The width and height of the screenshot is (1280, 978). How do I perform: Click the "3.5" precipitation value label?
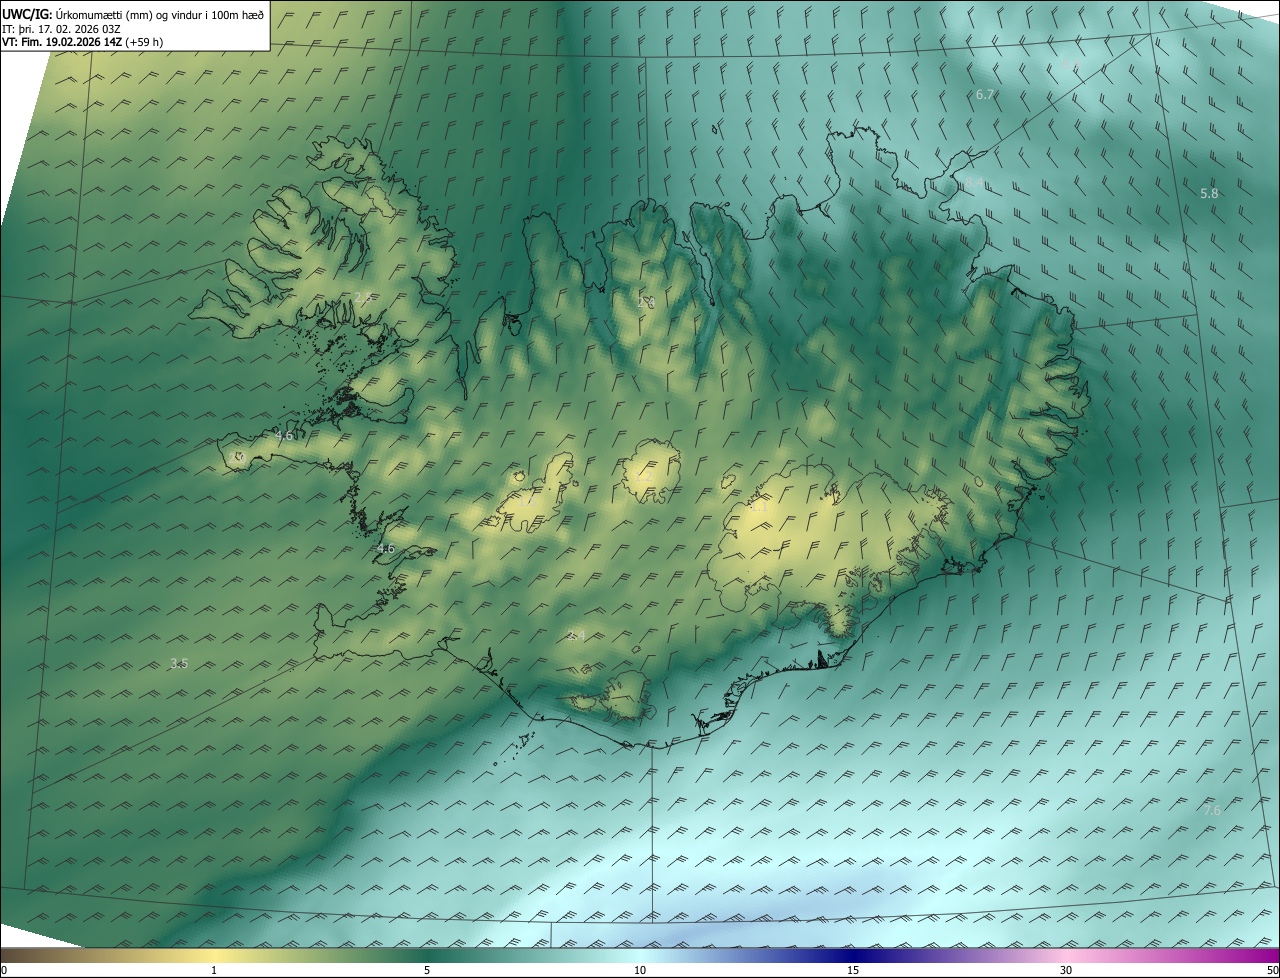[x=179, y=663]
